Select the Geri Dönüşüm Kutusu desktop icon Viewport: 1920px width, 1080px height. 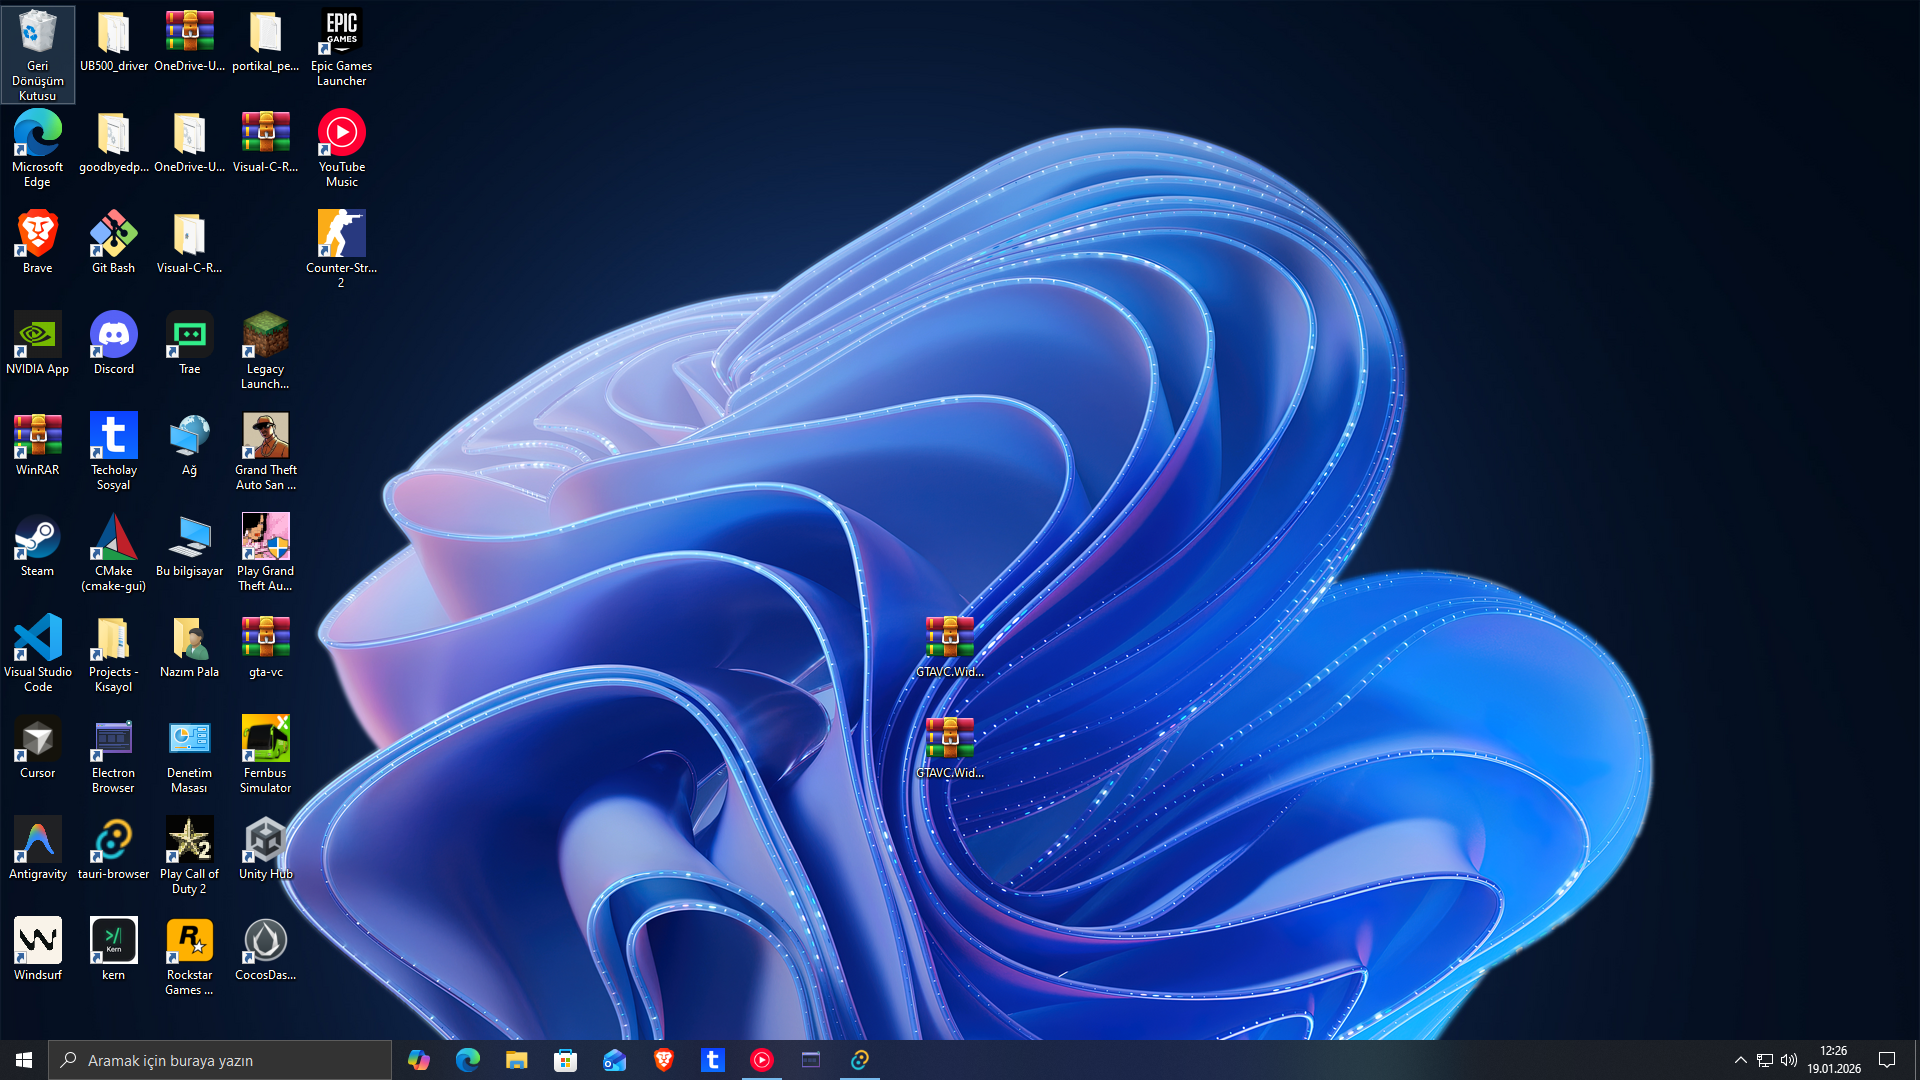[x=38, y=54]
